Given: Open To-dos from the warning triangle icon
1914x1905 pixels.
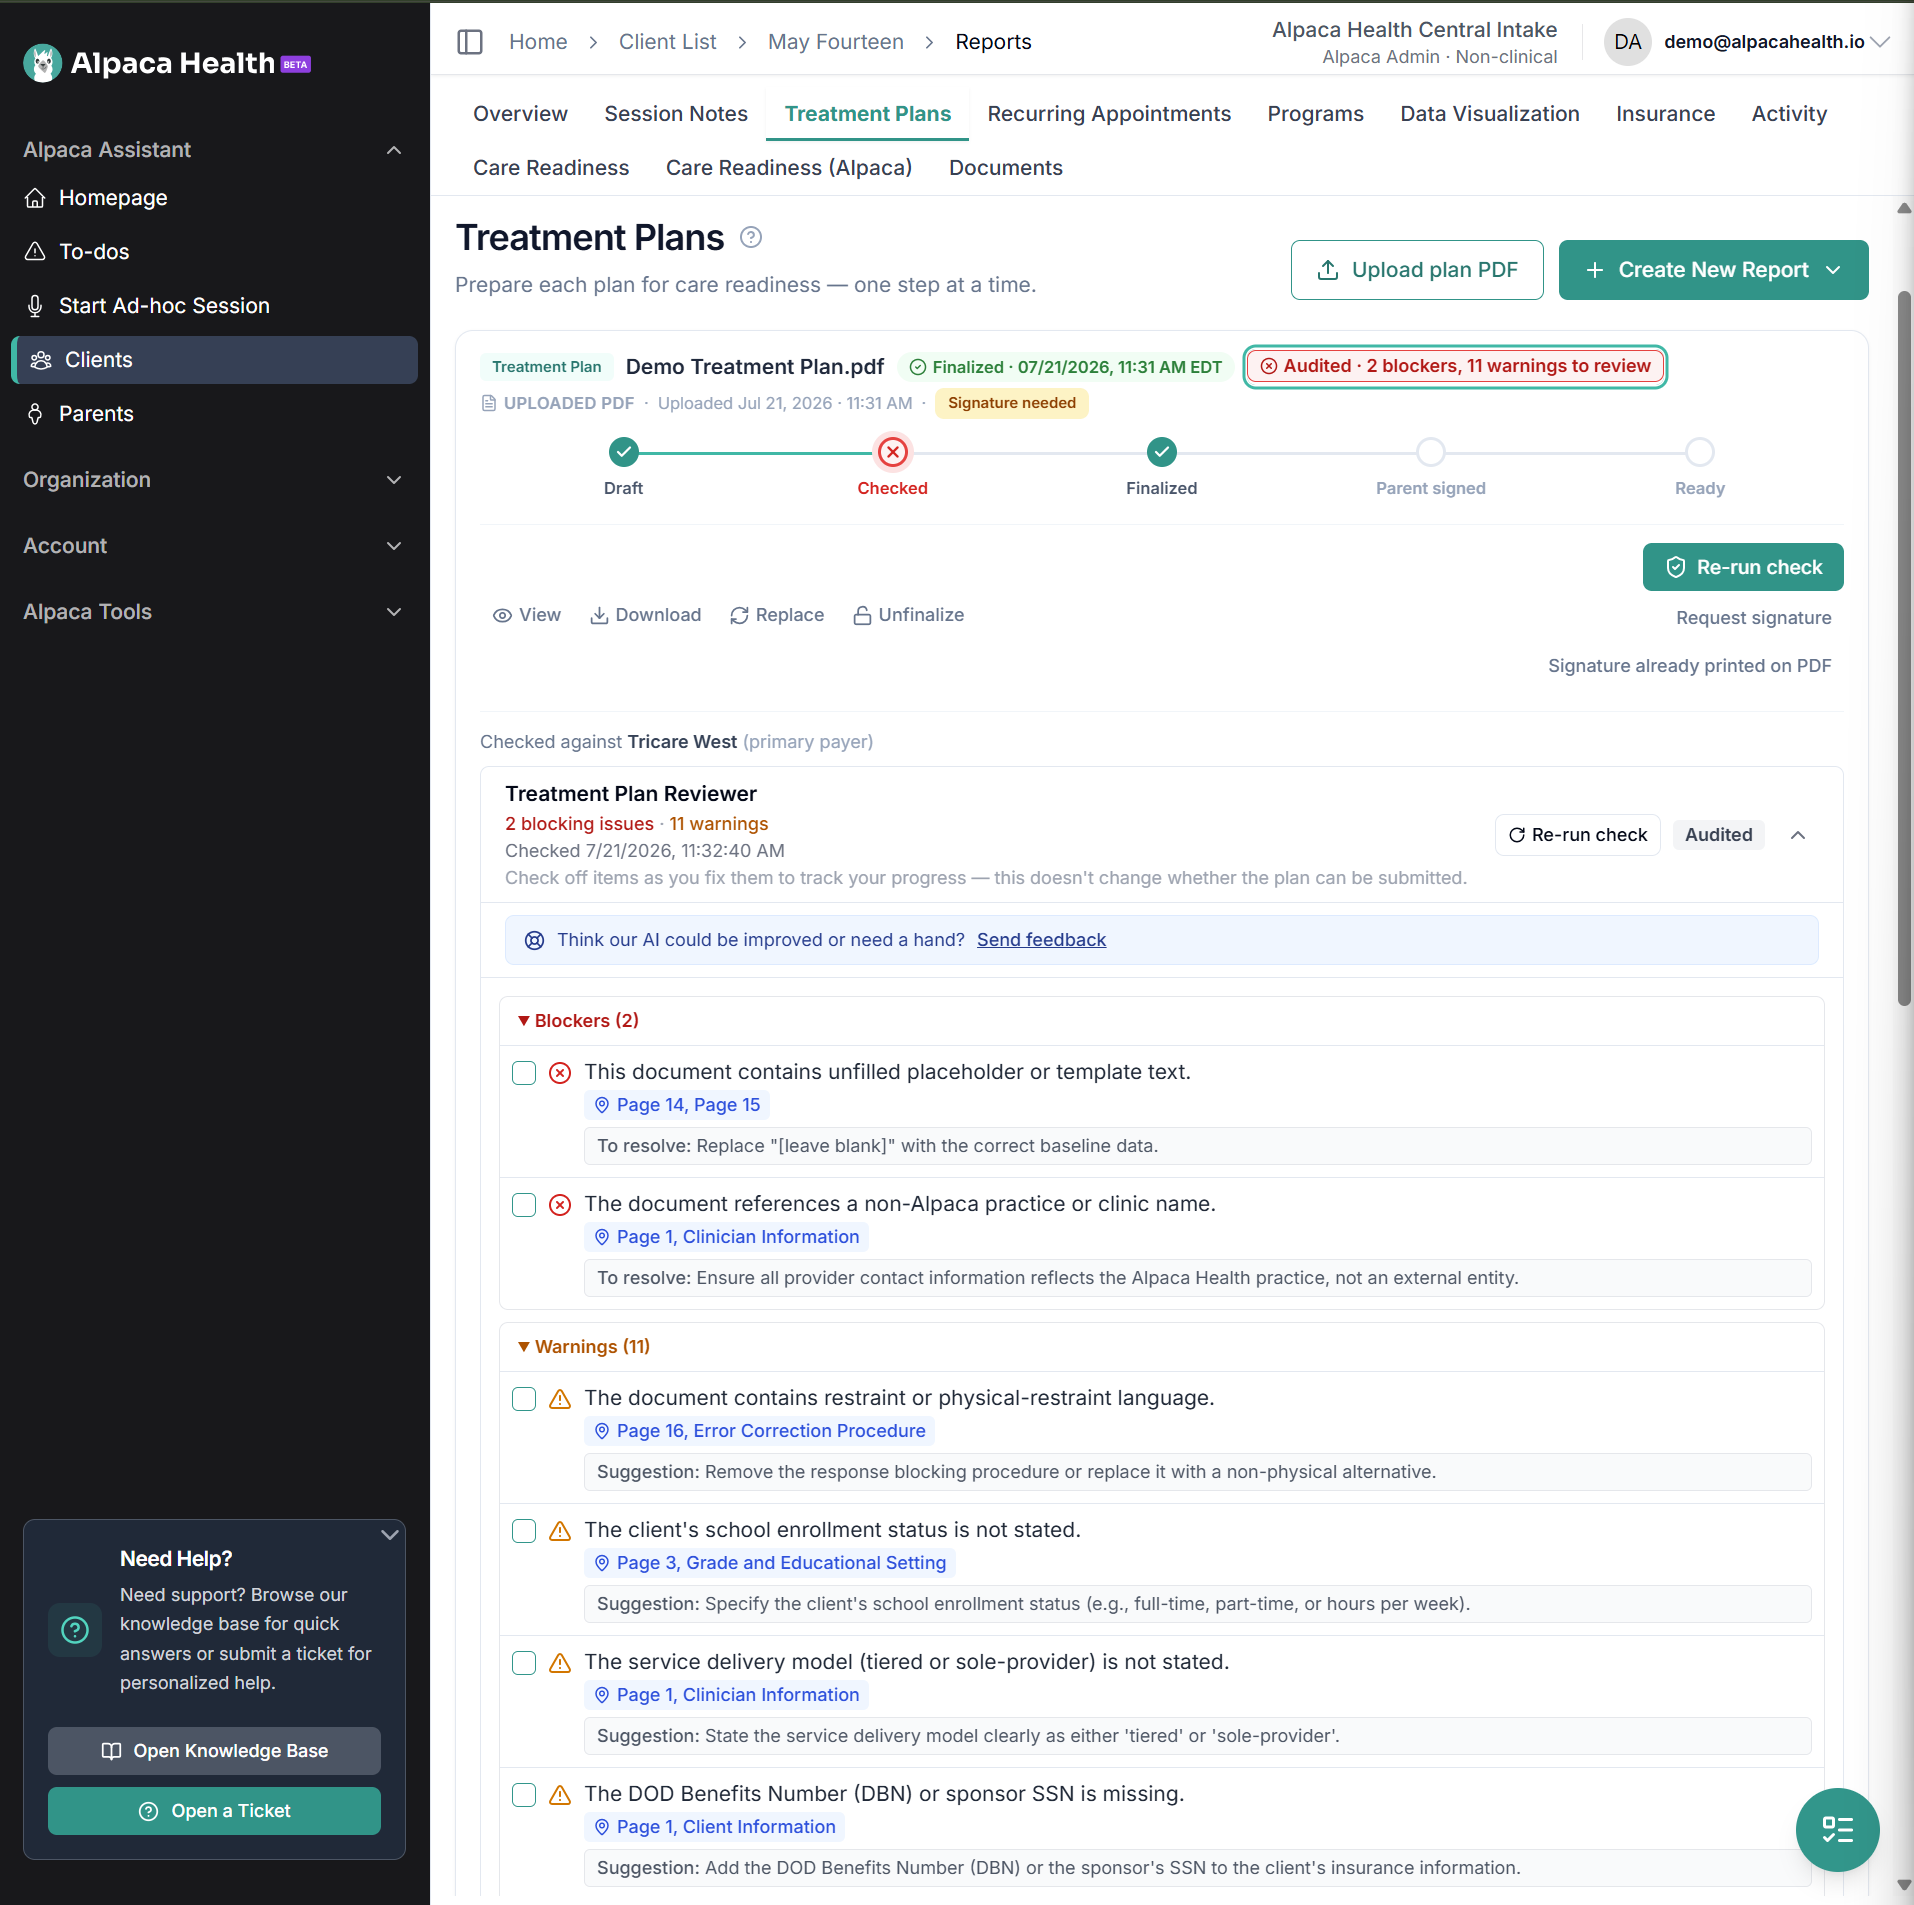Looking at the screenshot, I should pyautogui.click(x=35, y=252).
